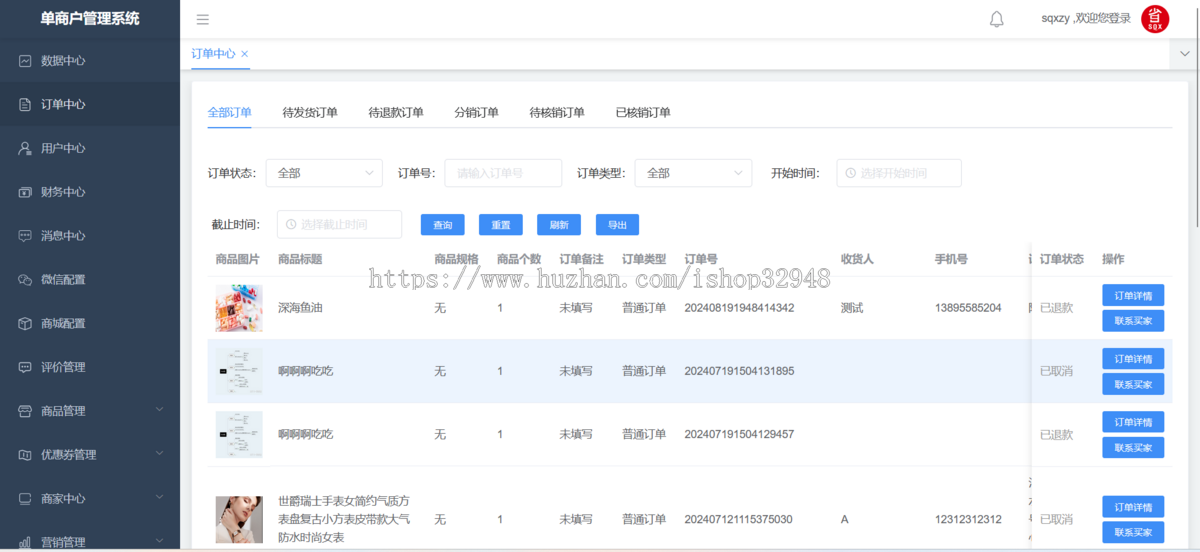This screenshot has width=1200, height=552.
Task: Click the 截止时间 picker field
Action: [x=339, y=224]
